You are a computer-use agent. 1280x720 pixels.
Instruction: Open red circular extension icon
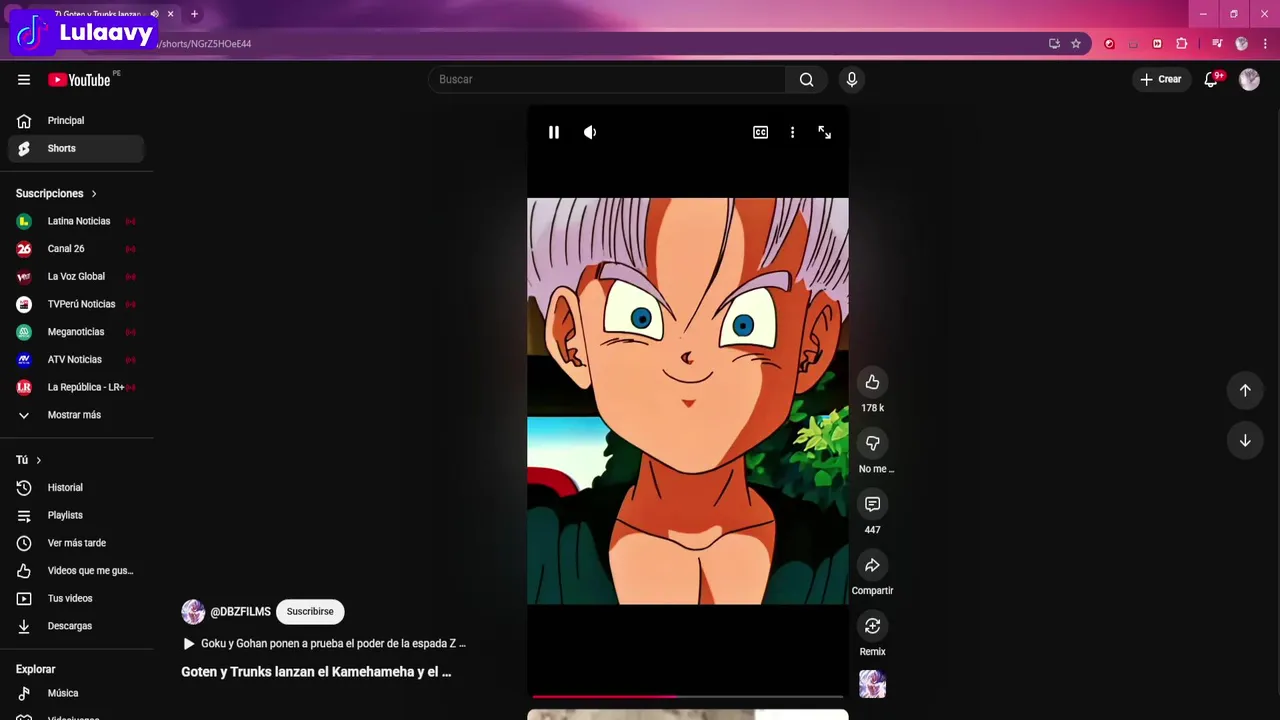tap(1109, 44)
